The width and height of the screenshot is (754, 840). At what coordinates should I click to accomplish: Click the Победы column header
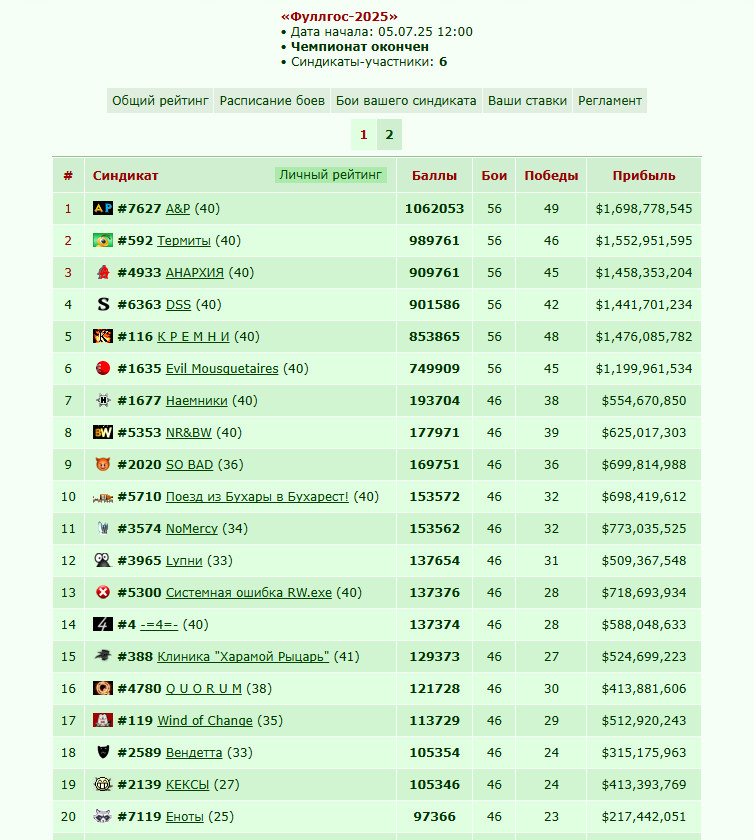pyautogui.click(x=551, y=176)
